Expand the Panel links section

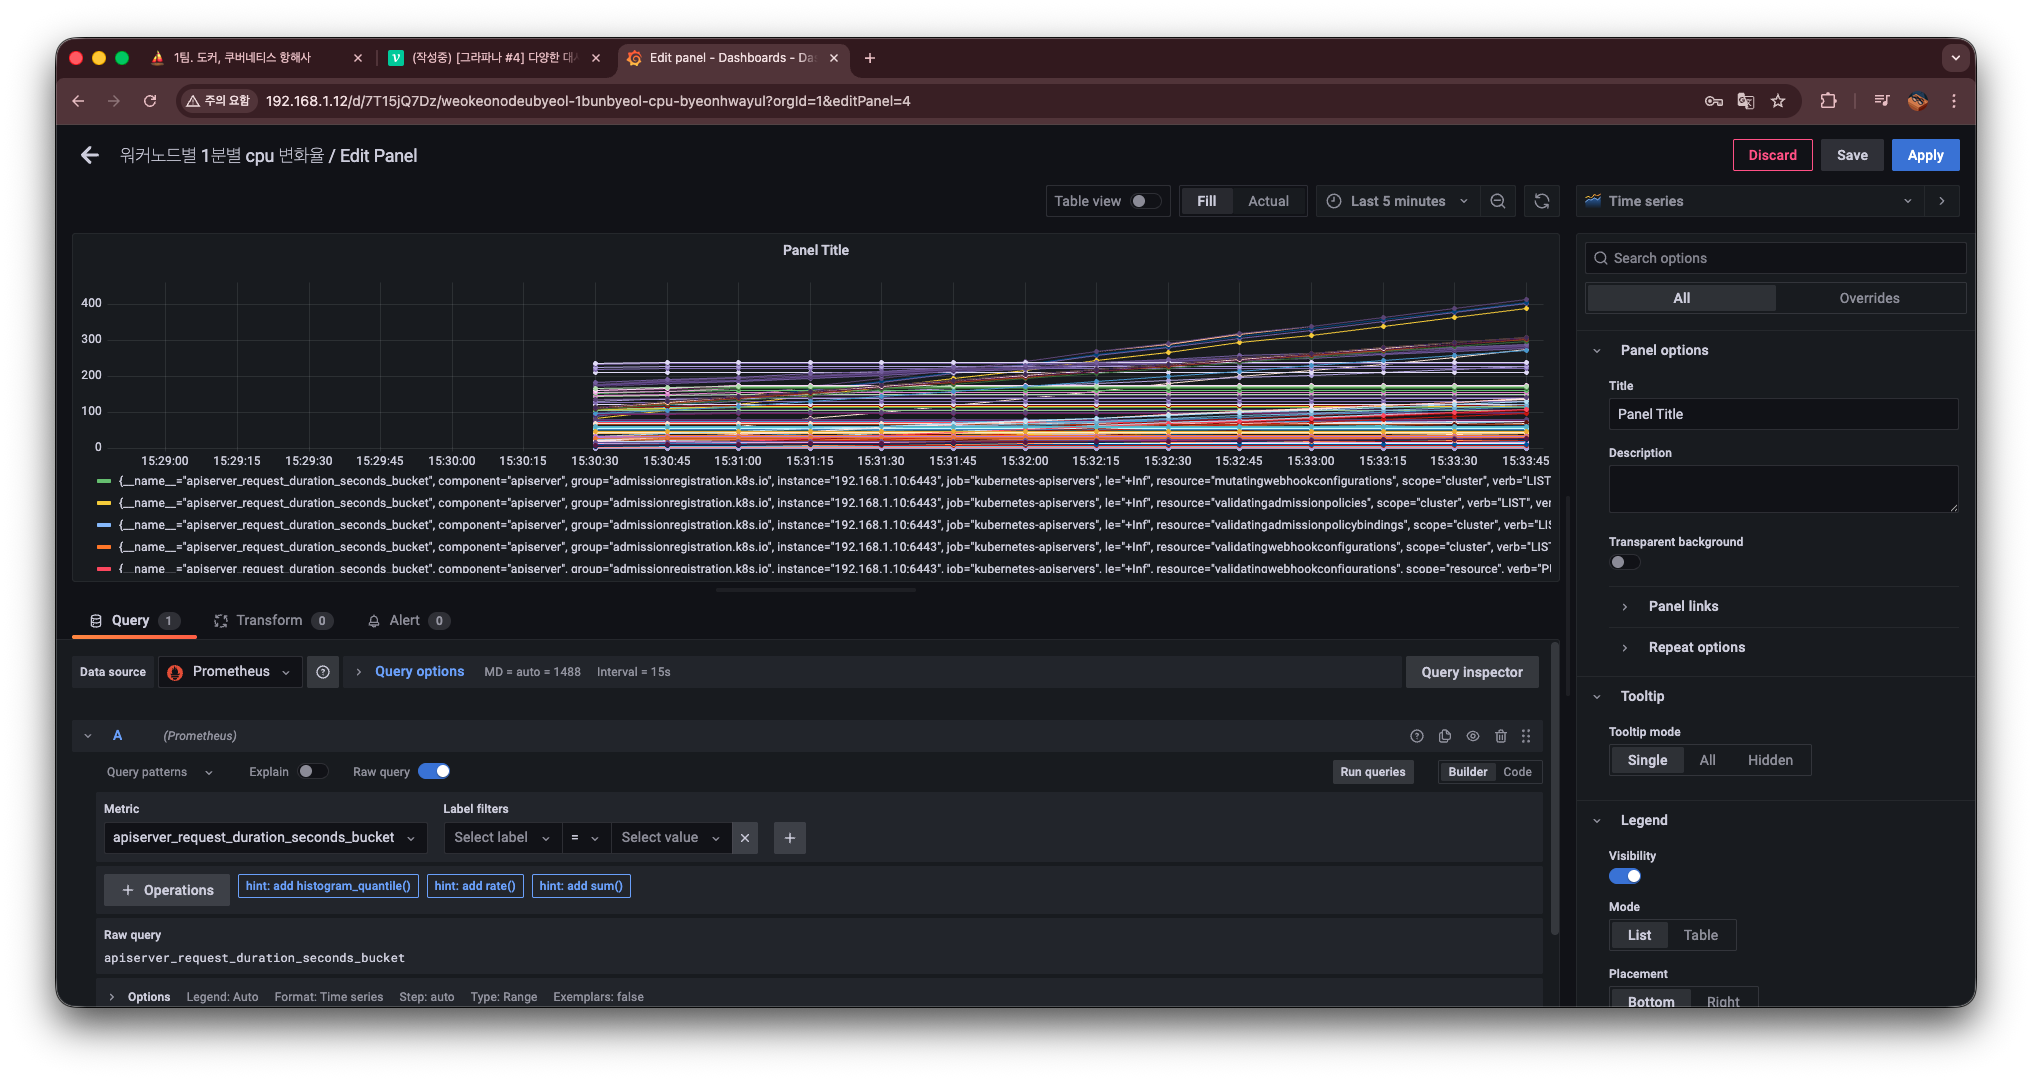[x=1683, y=606]
